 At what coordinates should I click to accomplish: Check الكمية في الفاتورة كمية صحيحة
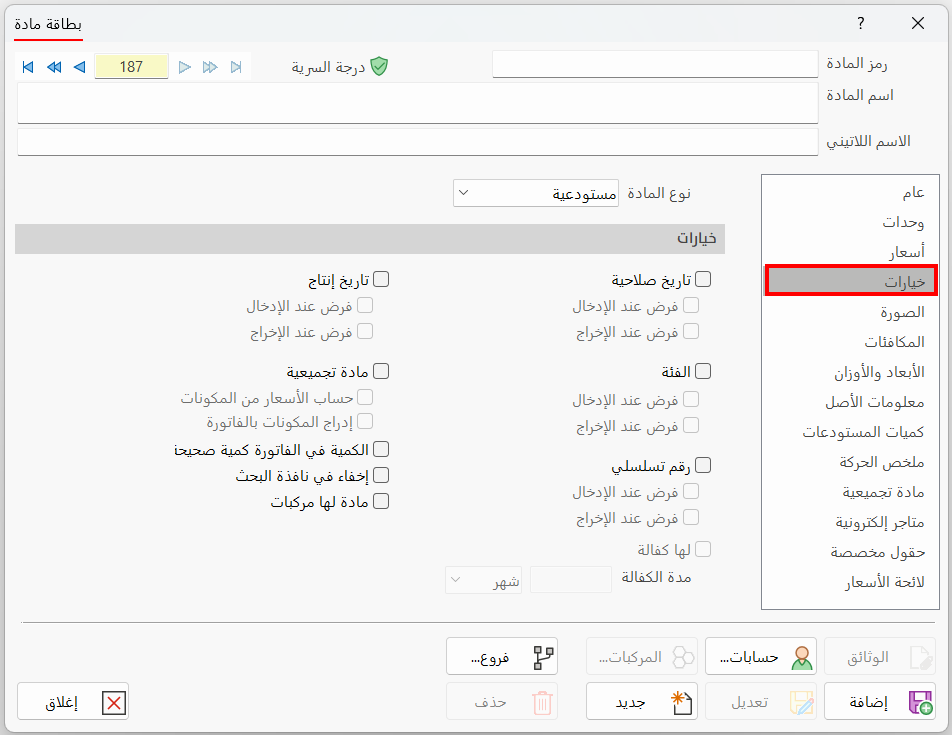click(381, 449)
